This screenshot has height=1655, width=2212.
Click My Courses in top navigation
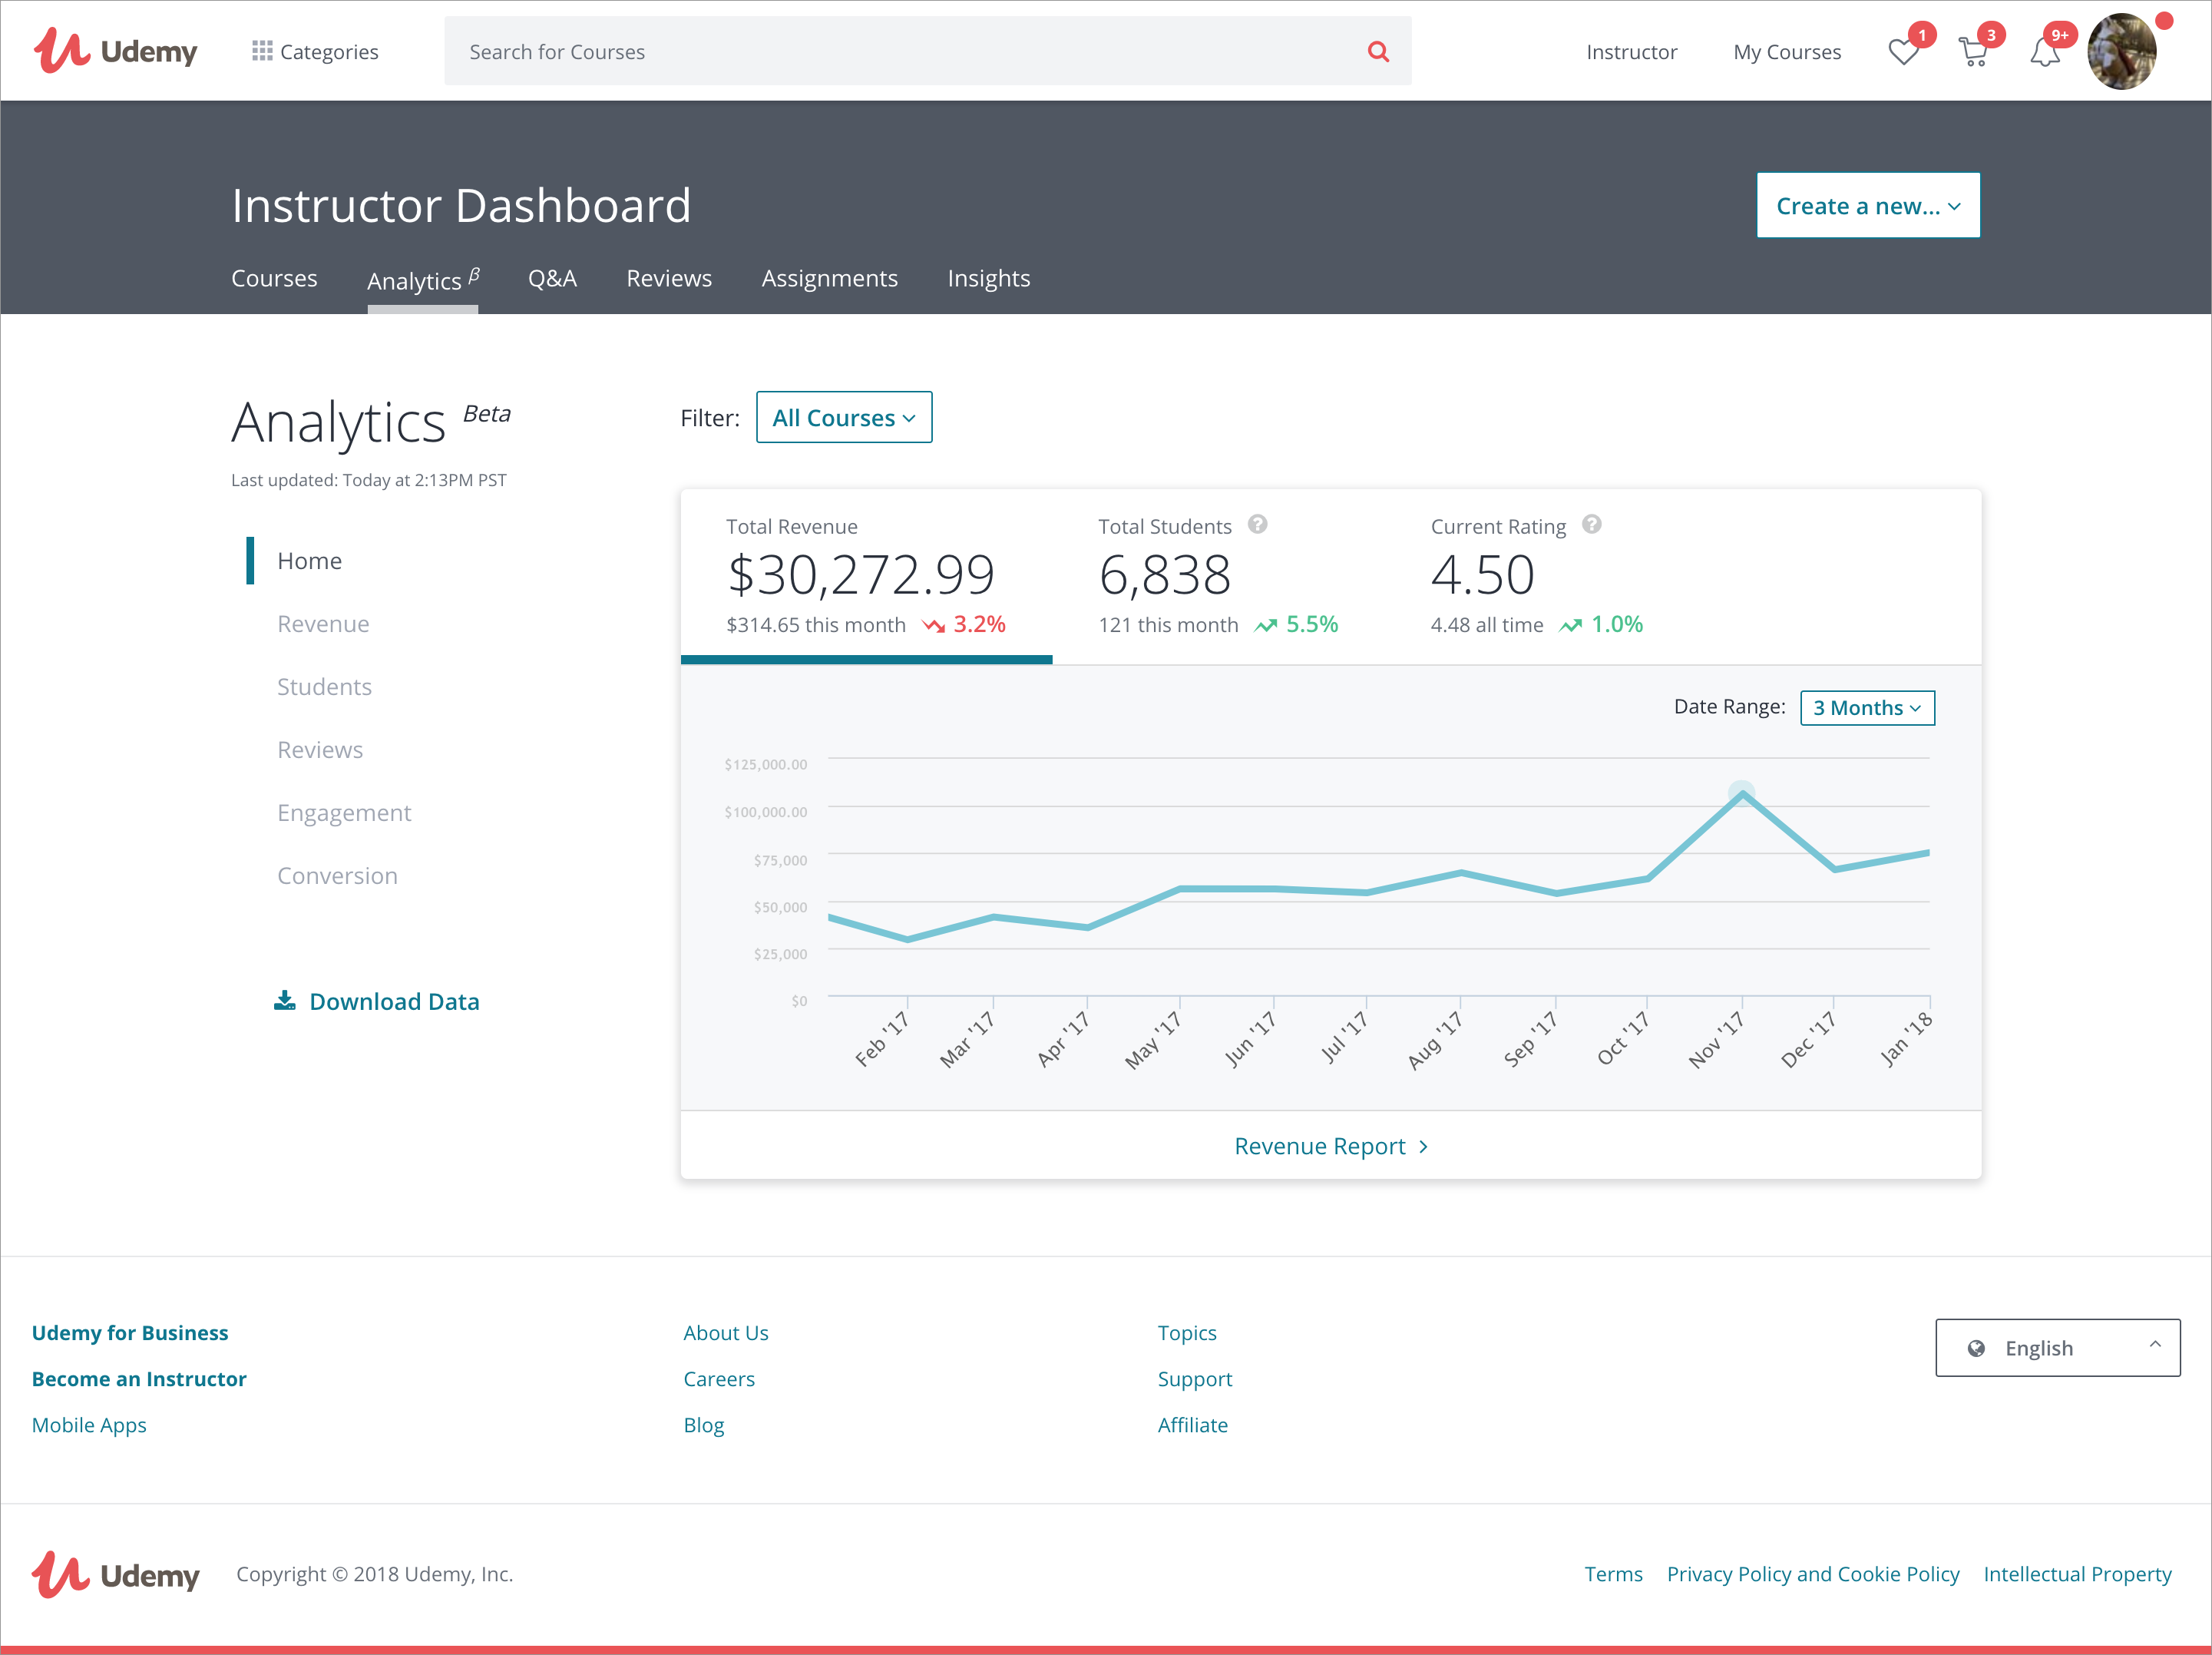[x=1787, y=52]
